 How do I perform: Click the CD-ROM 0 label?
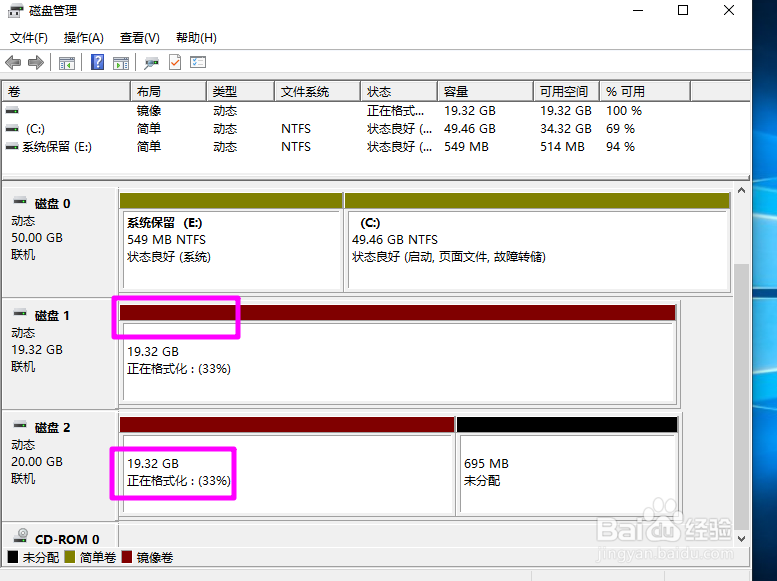67,539
